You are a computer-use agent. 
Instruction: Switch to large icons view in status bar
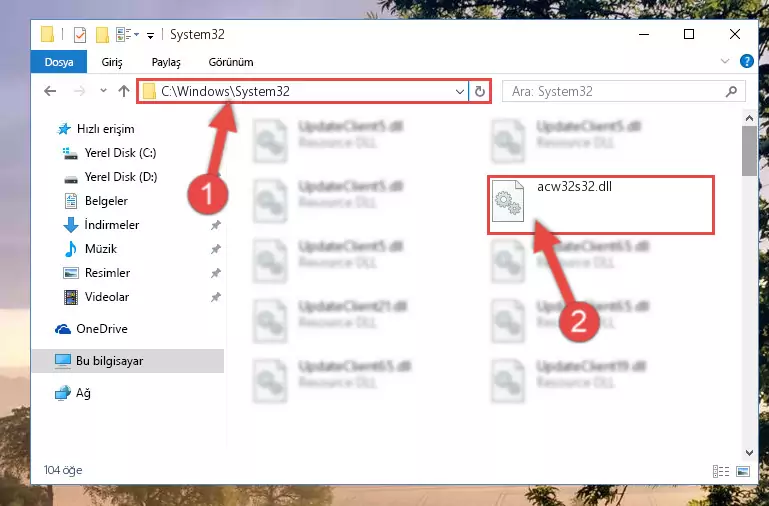(743, 471)
